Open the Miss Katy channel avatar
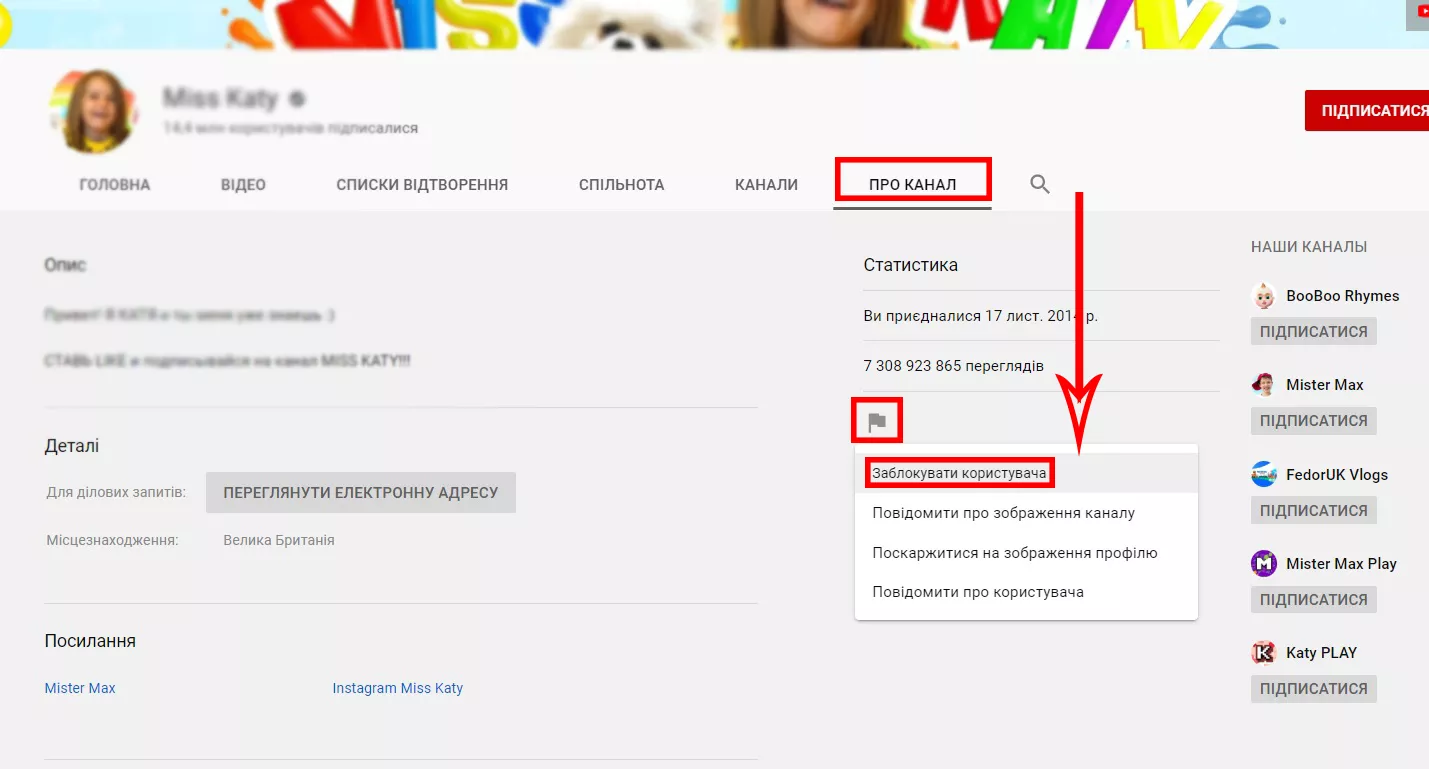The image size is (1429, 769). click(92, 110)
